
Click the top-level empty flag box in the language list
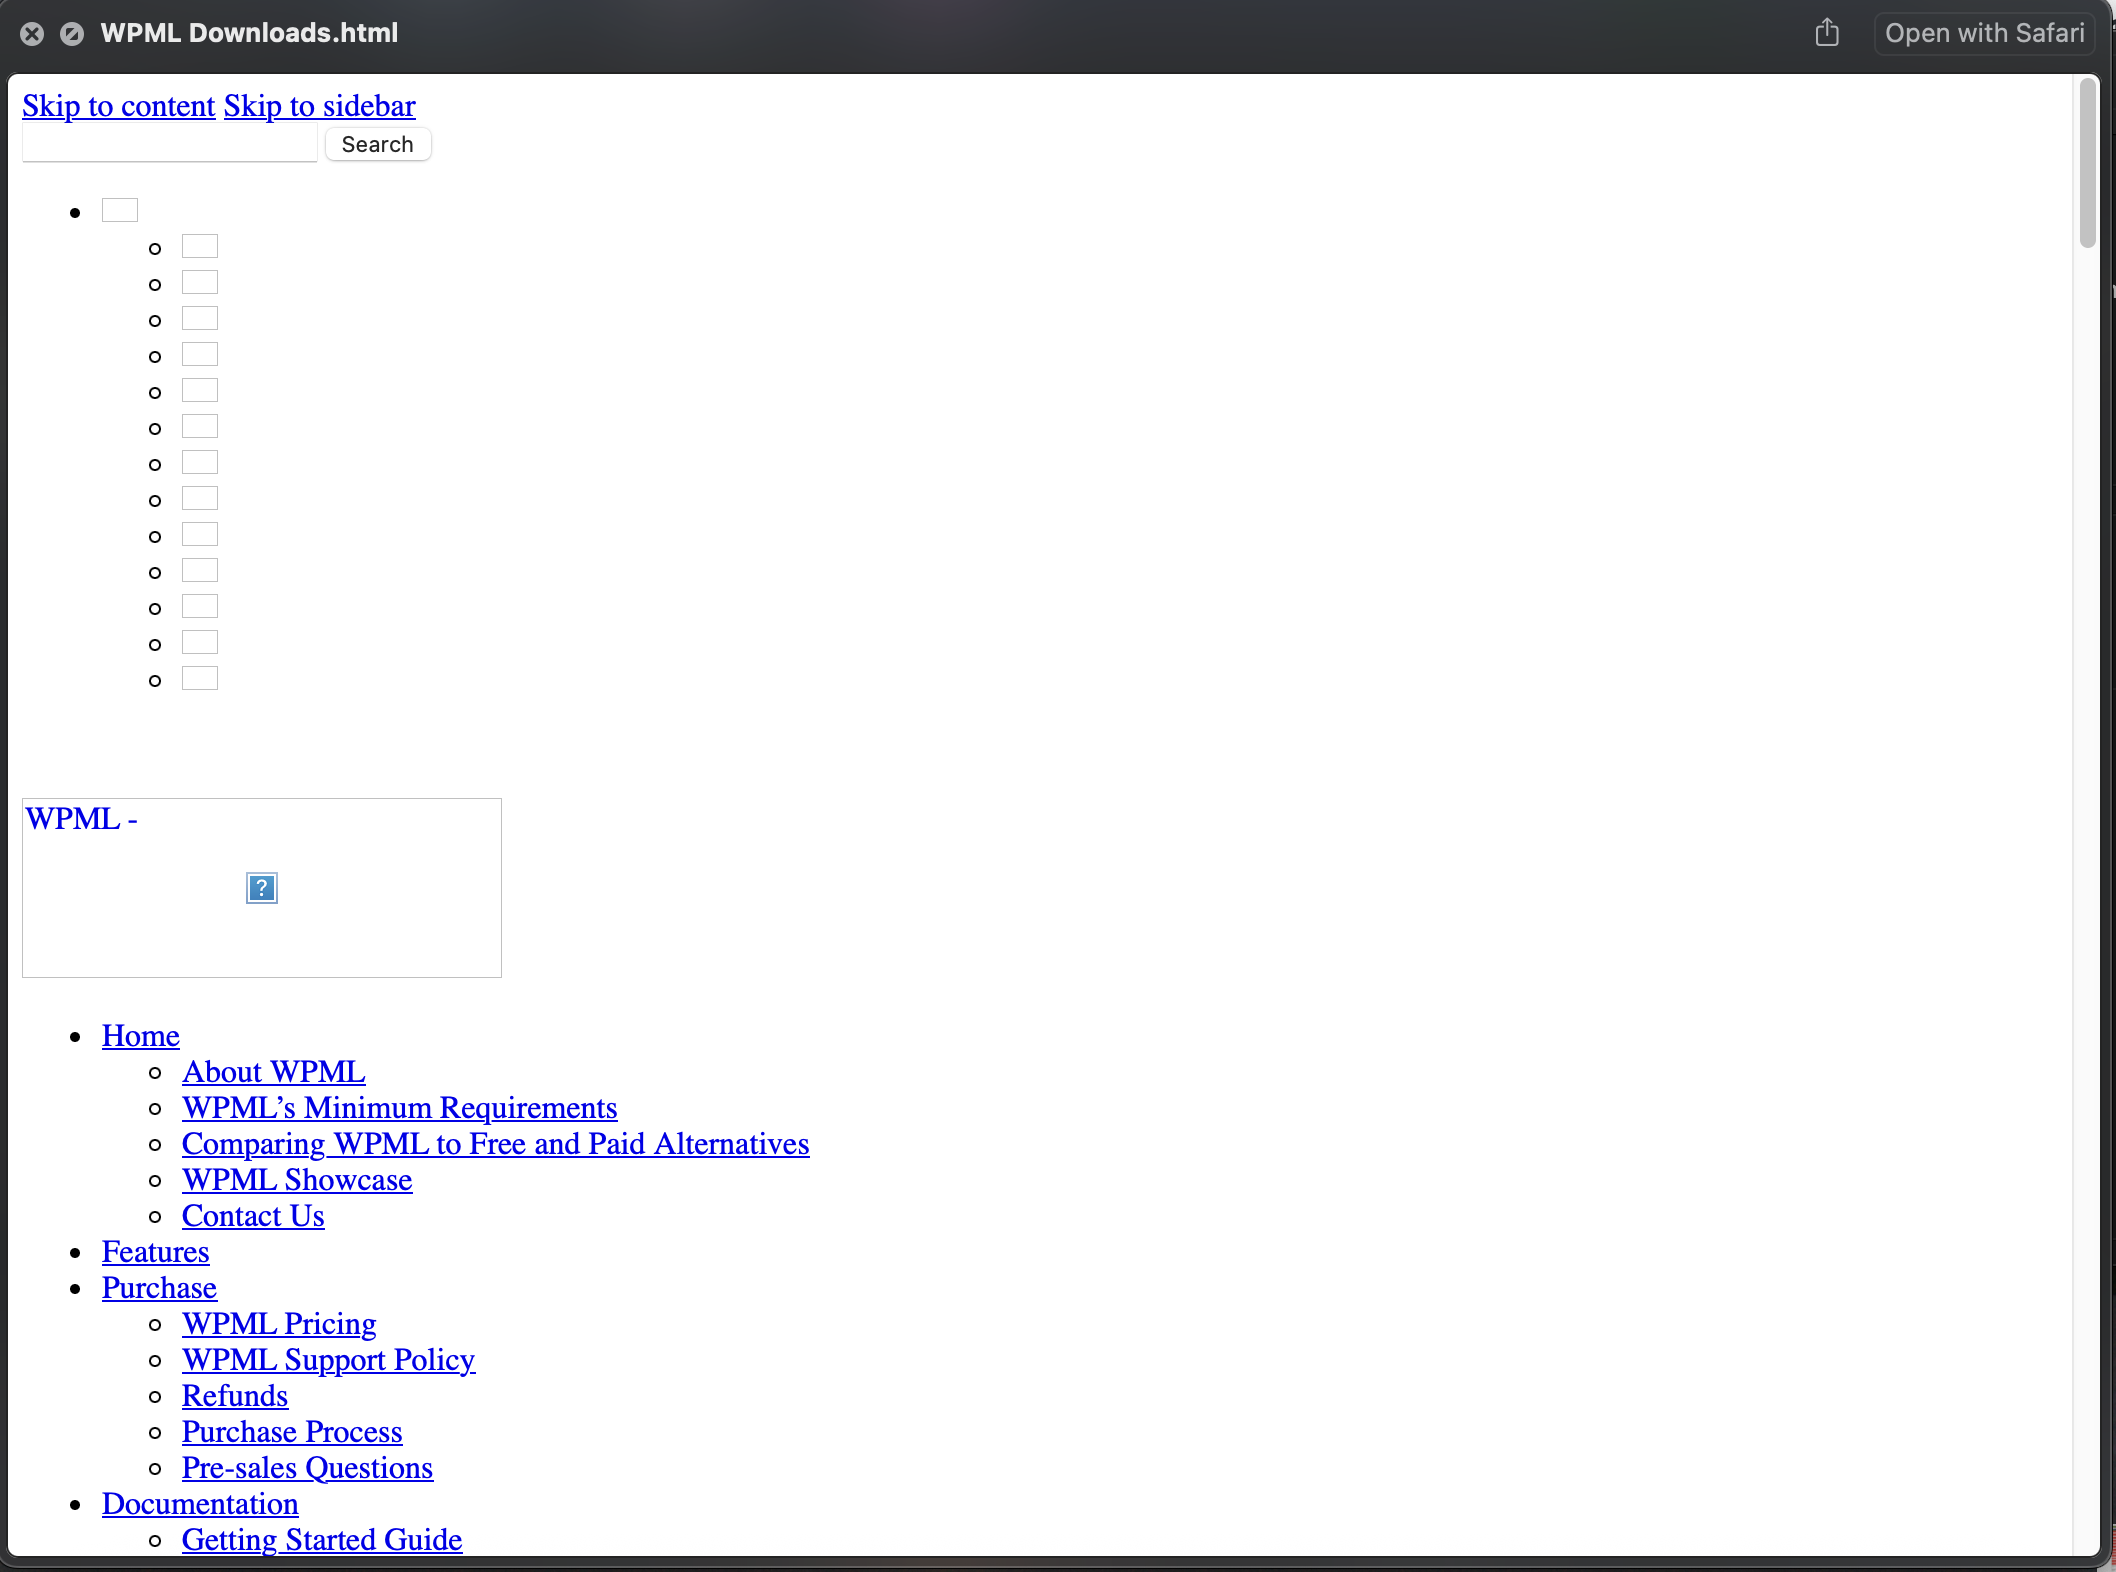click(120, 210)
